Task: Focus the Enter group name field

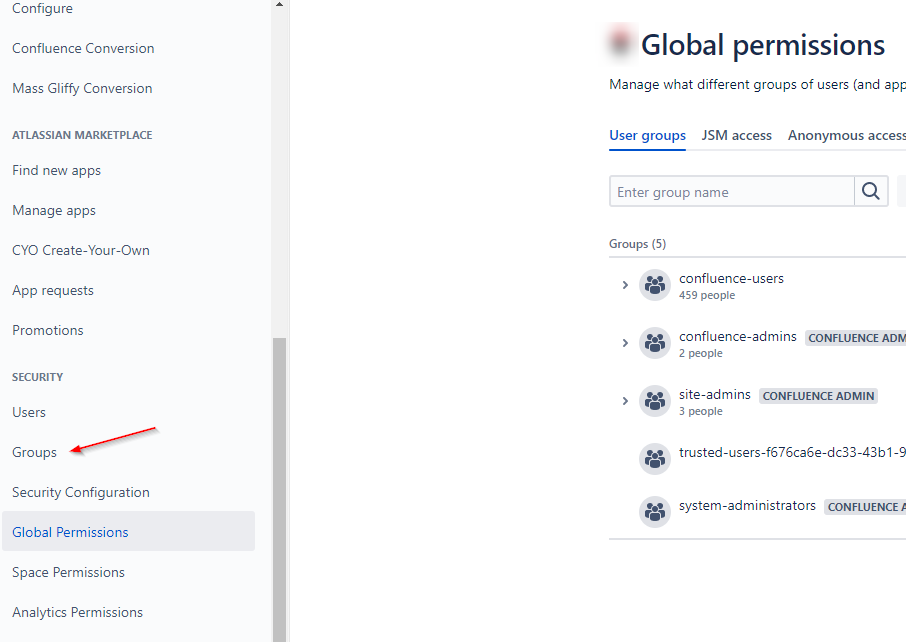Action: pyautogui.click(x=732, y=191)
